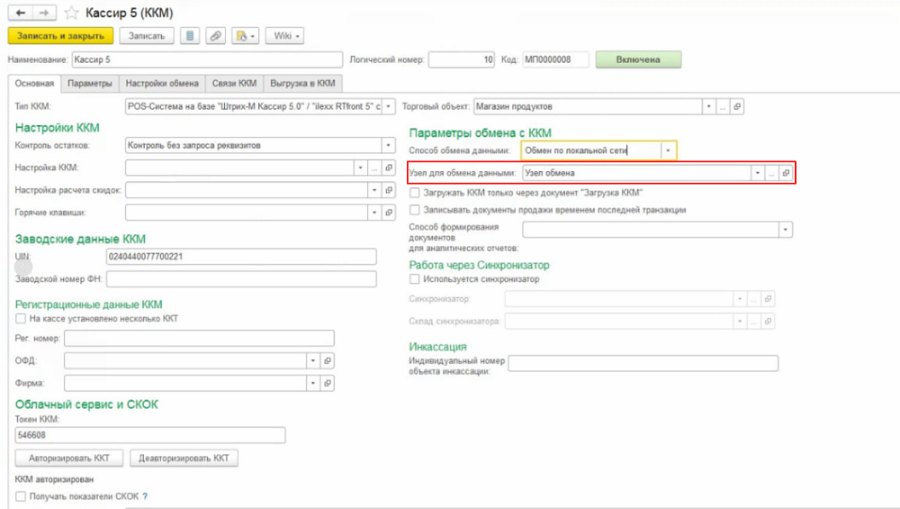
Task: Open Узел для обмена данными record icon
Action: click(x=786, y=173)
